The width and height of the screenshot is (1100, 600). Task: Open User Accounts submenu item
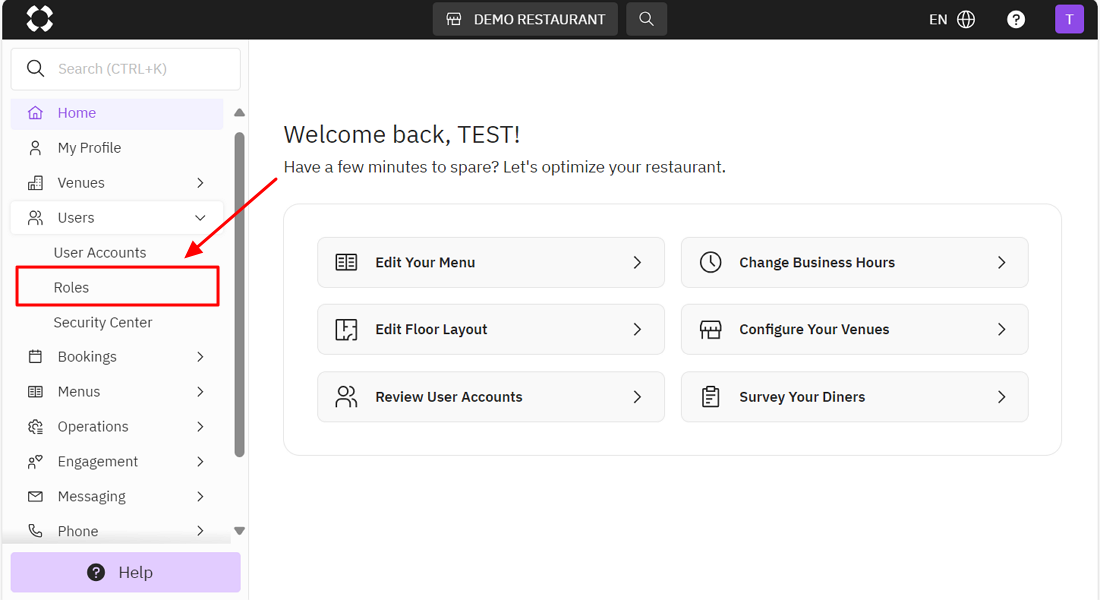100,253
